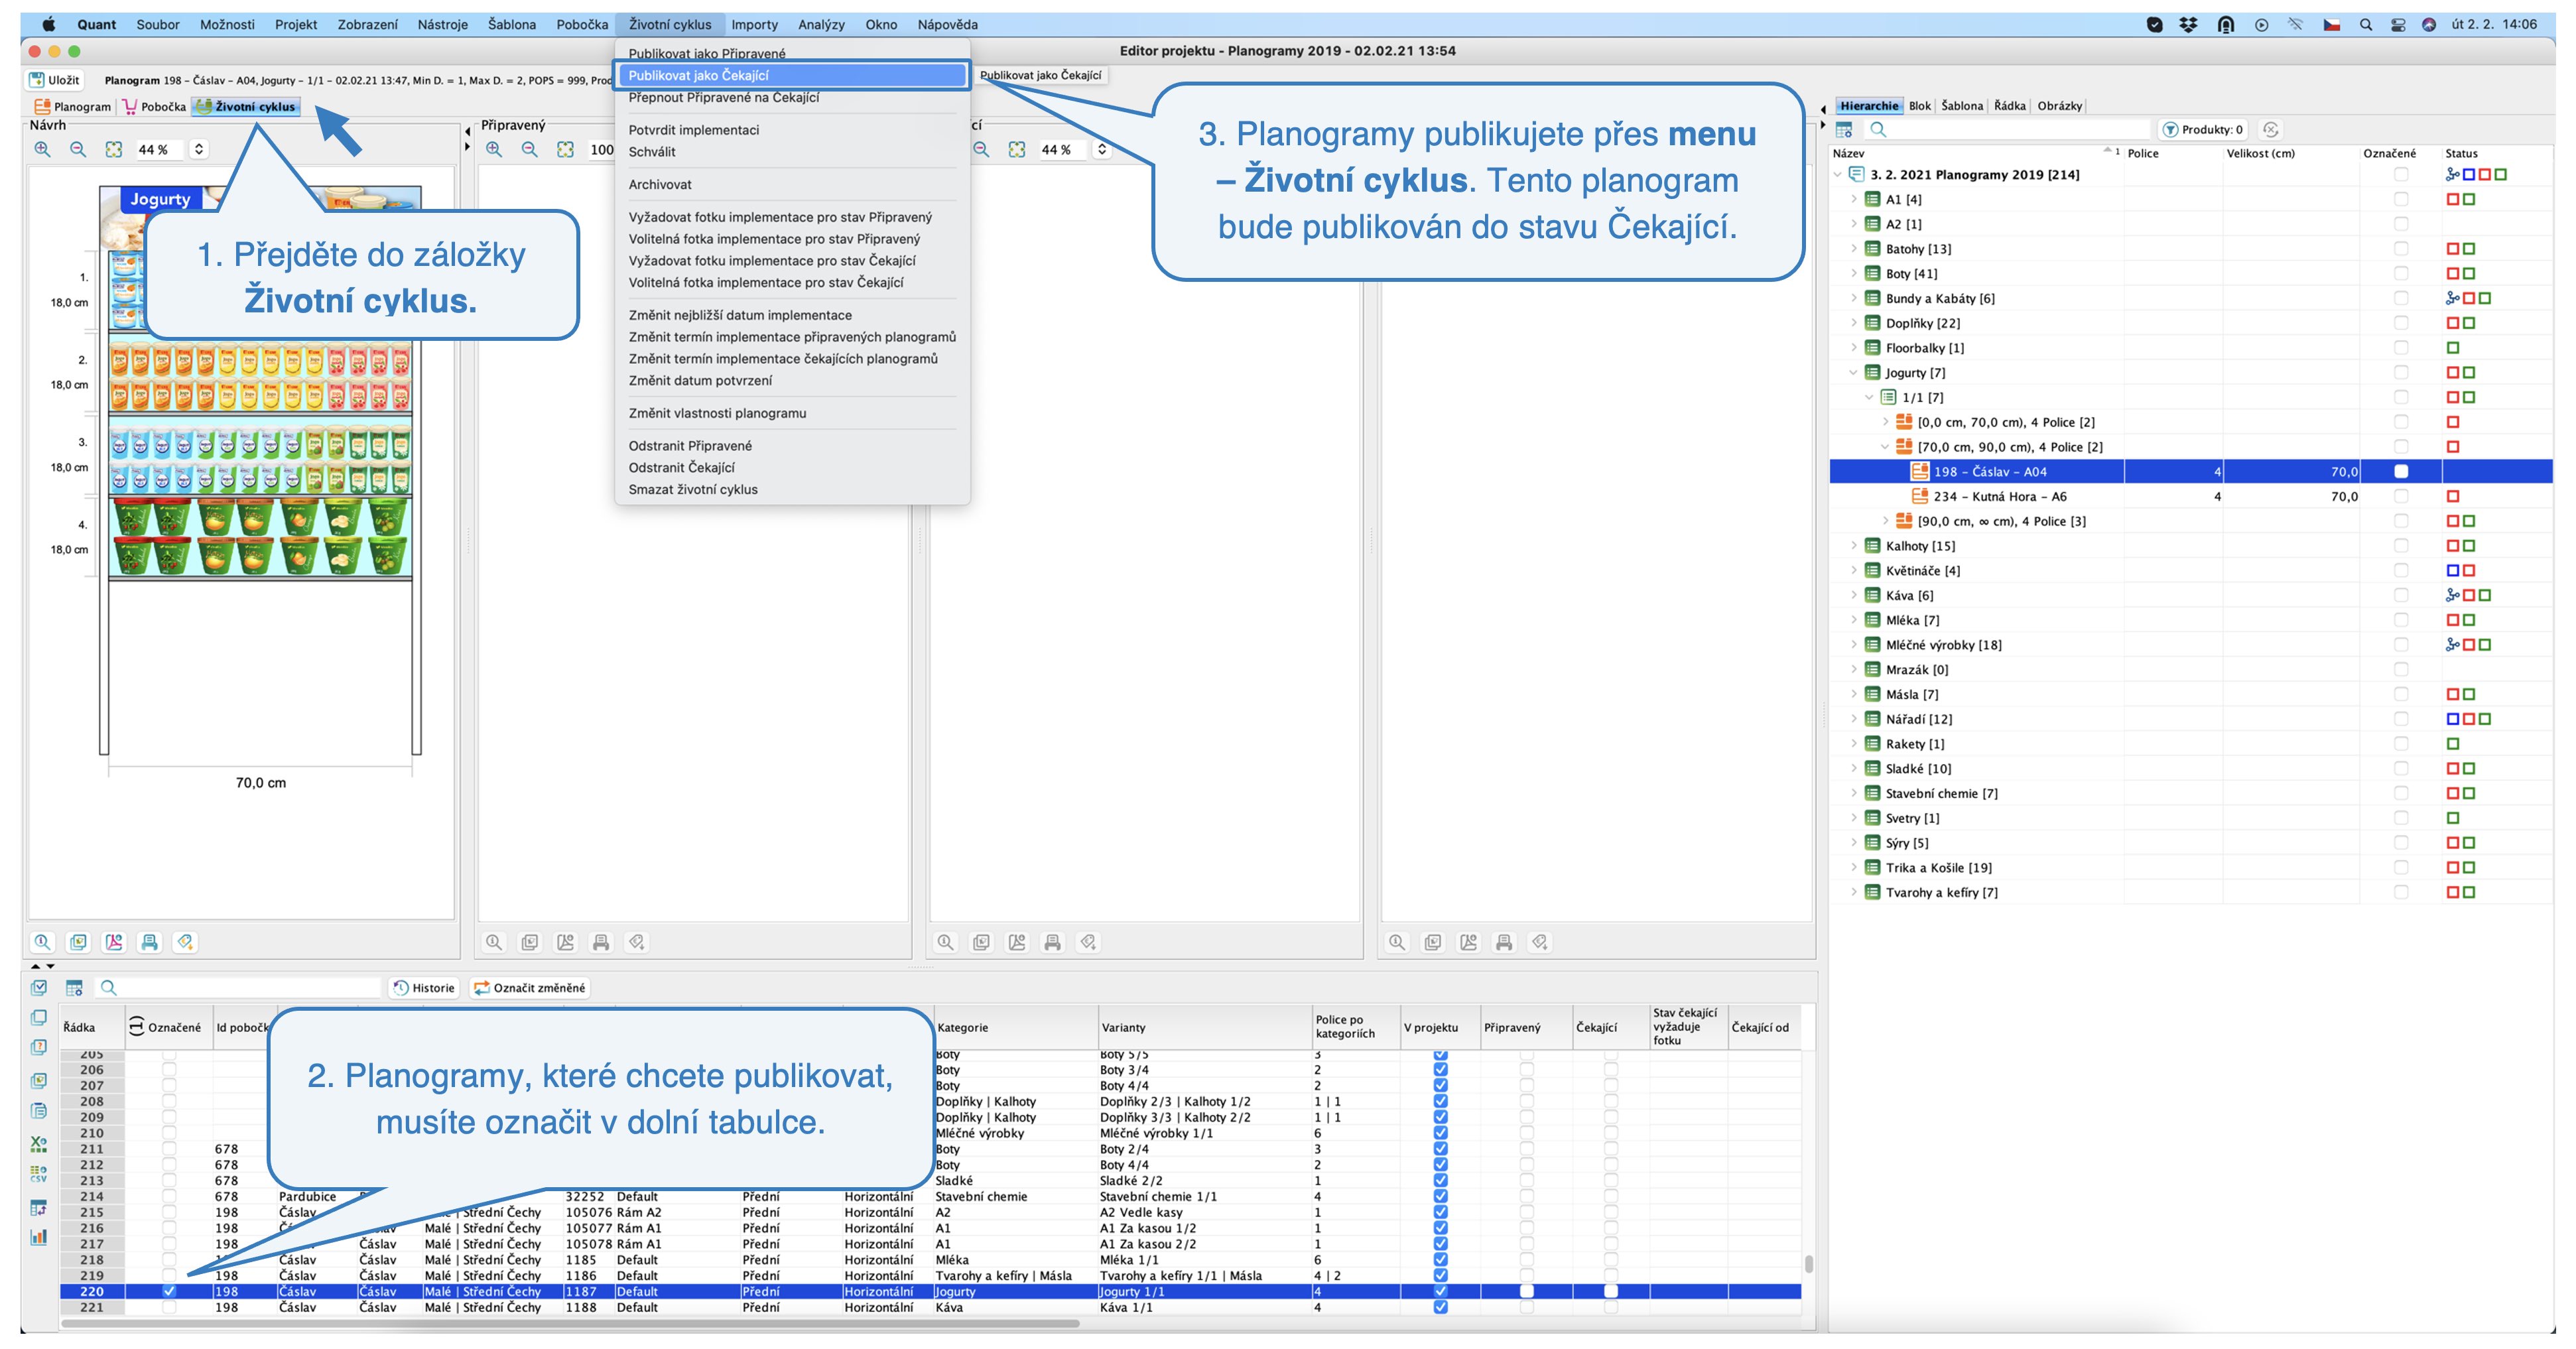The width and height of the screenshot is (2576, 1349).
Task: Open bottom table column settings icon
Action: (x=74, y=988)
